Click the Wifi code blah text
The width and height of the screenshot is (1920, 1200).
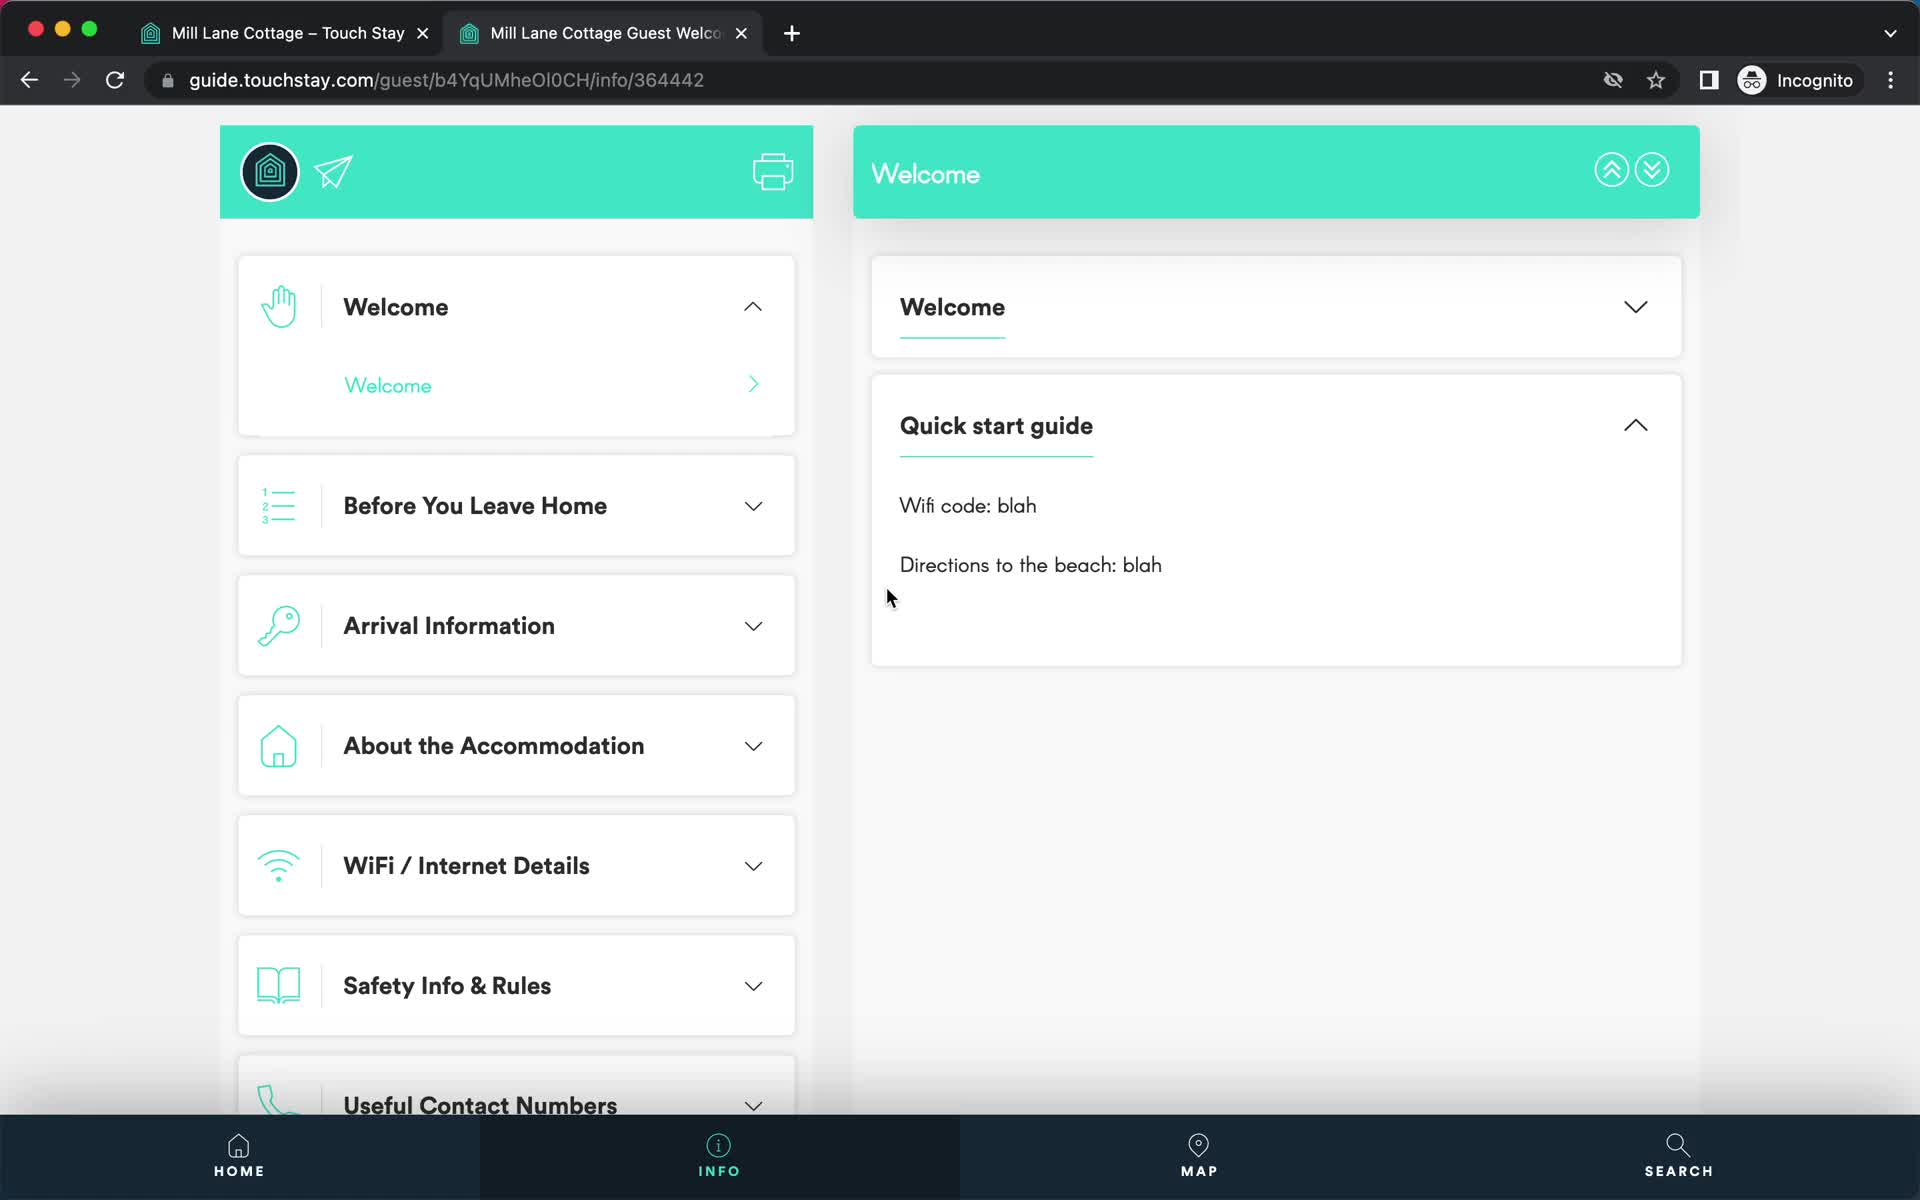point(968,503)
